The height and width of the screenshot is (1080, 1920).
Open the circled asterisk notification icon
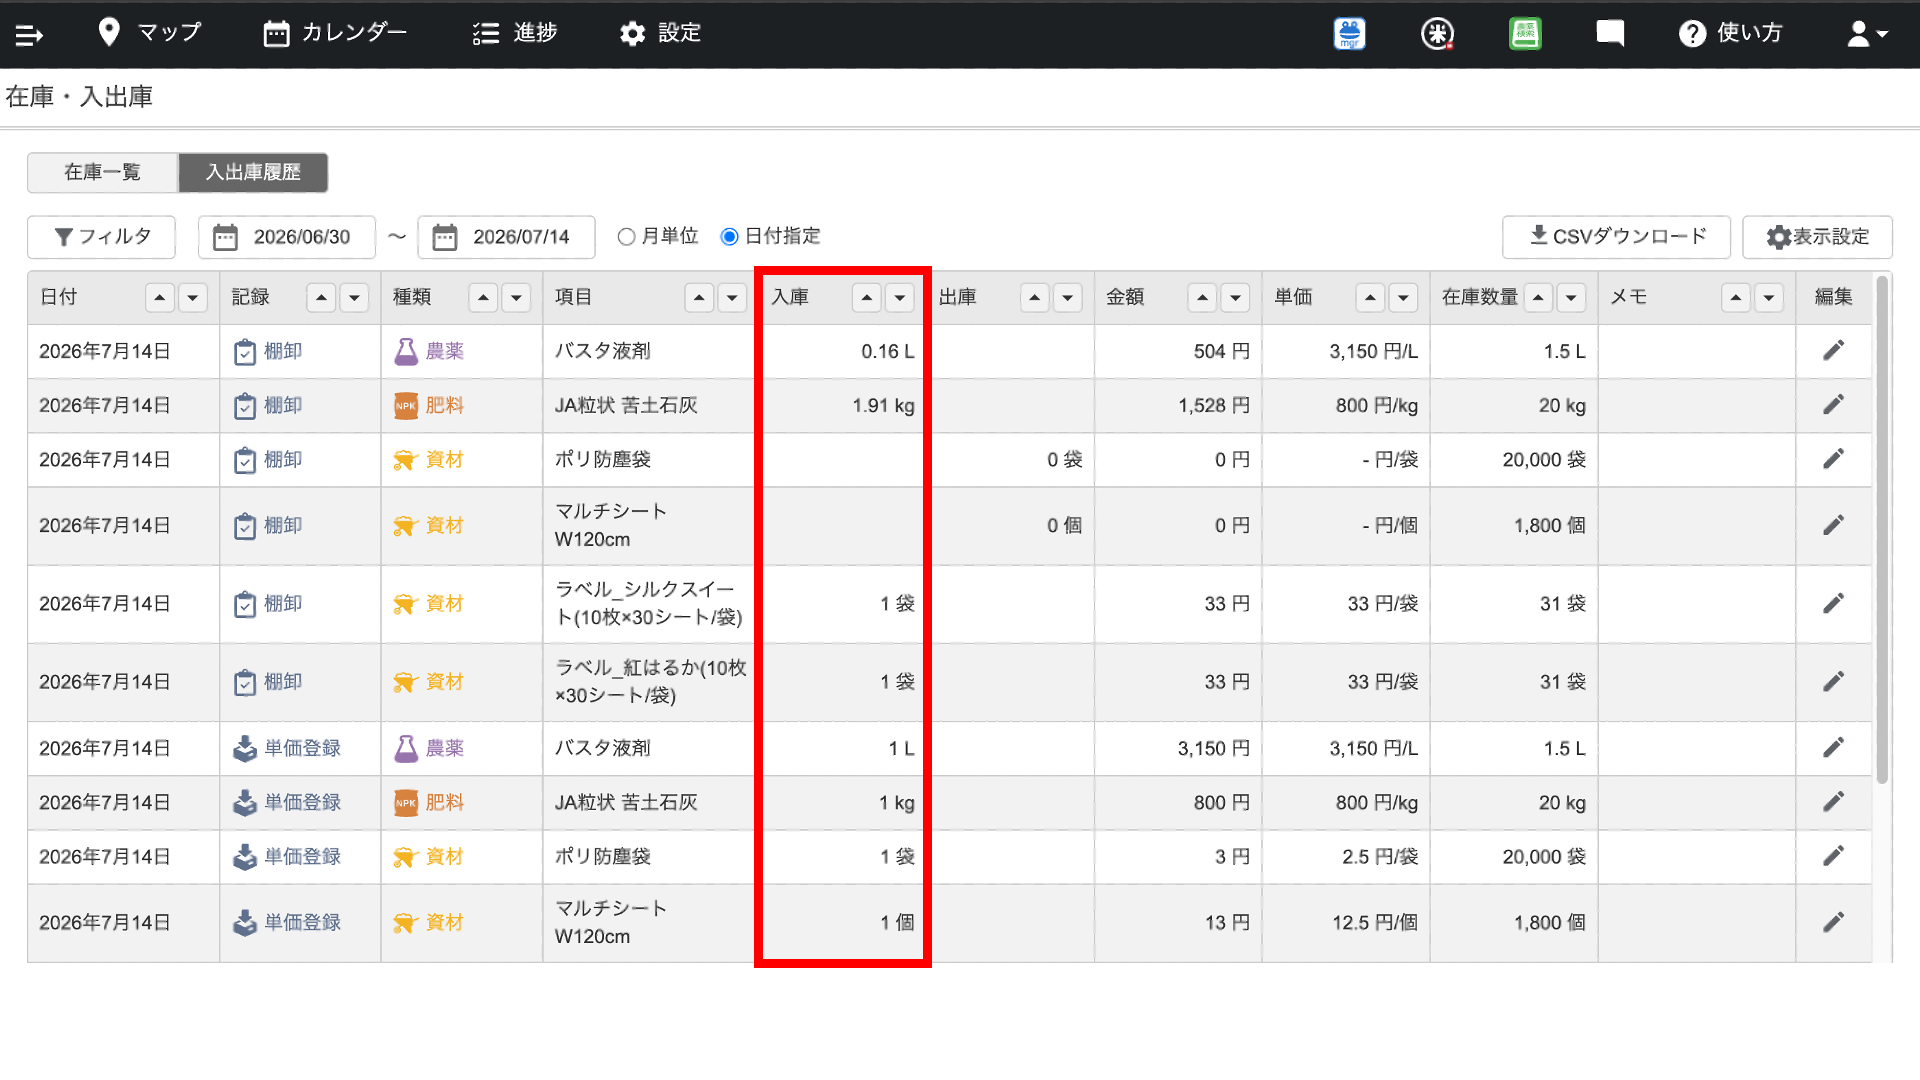point(1437,34)
